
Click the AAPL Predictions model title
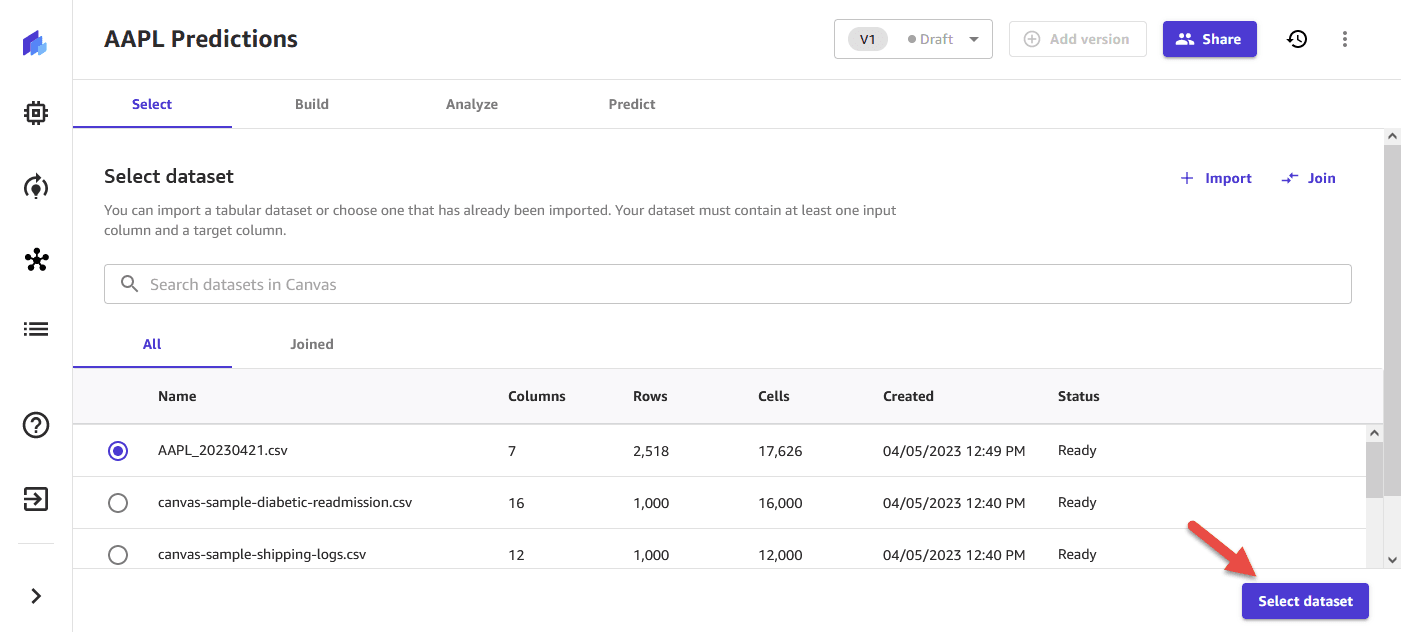201,39
